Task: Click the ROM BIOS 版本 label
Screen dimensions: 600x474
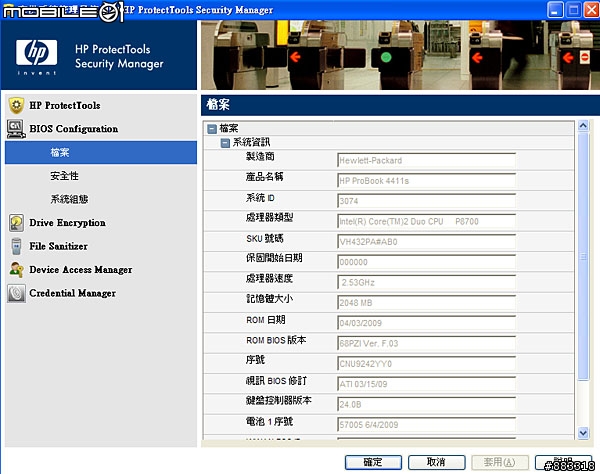Action: tap(276, 340)
